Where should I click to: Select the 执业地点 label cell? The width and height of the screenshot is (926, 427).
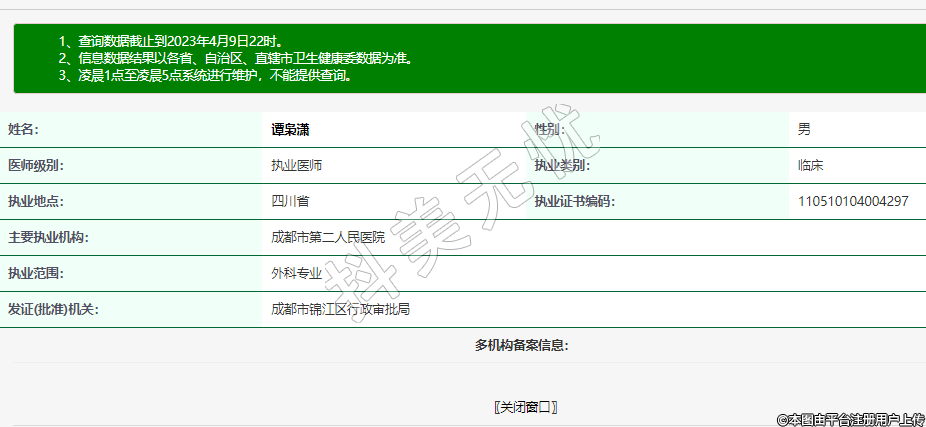(36, 202)
